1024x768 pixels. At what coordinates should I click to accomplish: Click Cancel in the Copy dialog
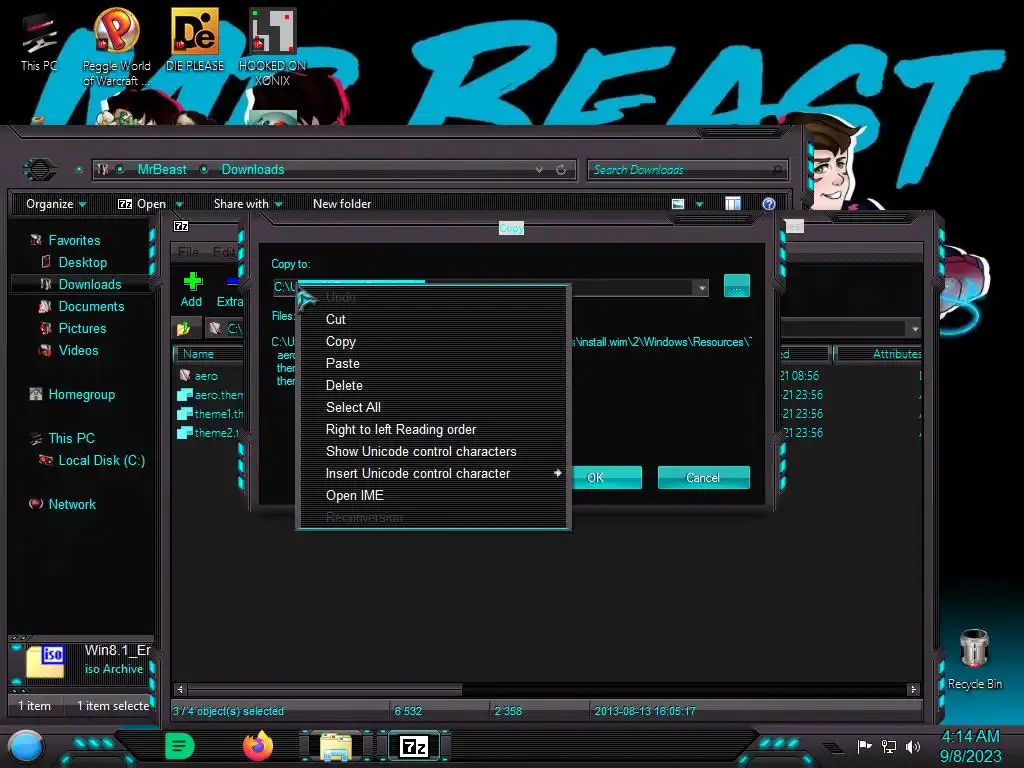[x=703, y=477]
